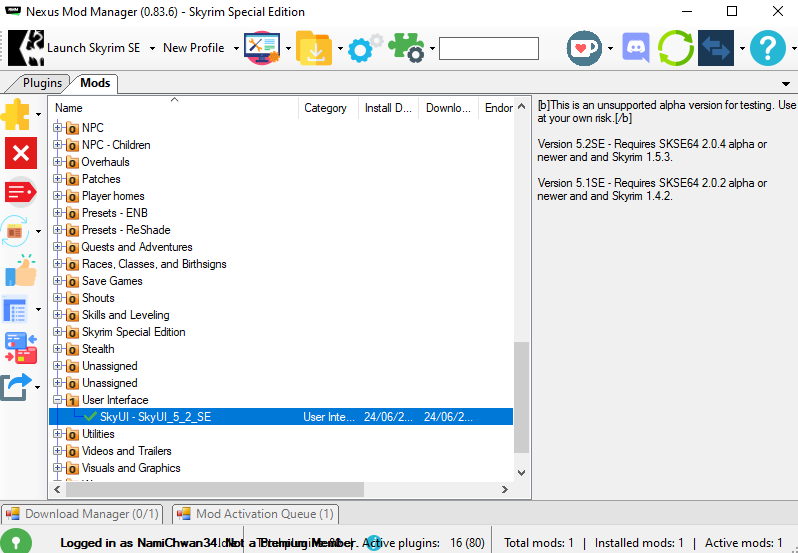Image resolution: width=798 pixels, height=553 pixels.
Task: Sort by the Install D... column header
Action: (x=388, y=108)
